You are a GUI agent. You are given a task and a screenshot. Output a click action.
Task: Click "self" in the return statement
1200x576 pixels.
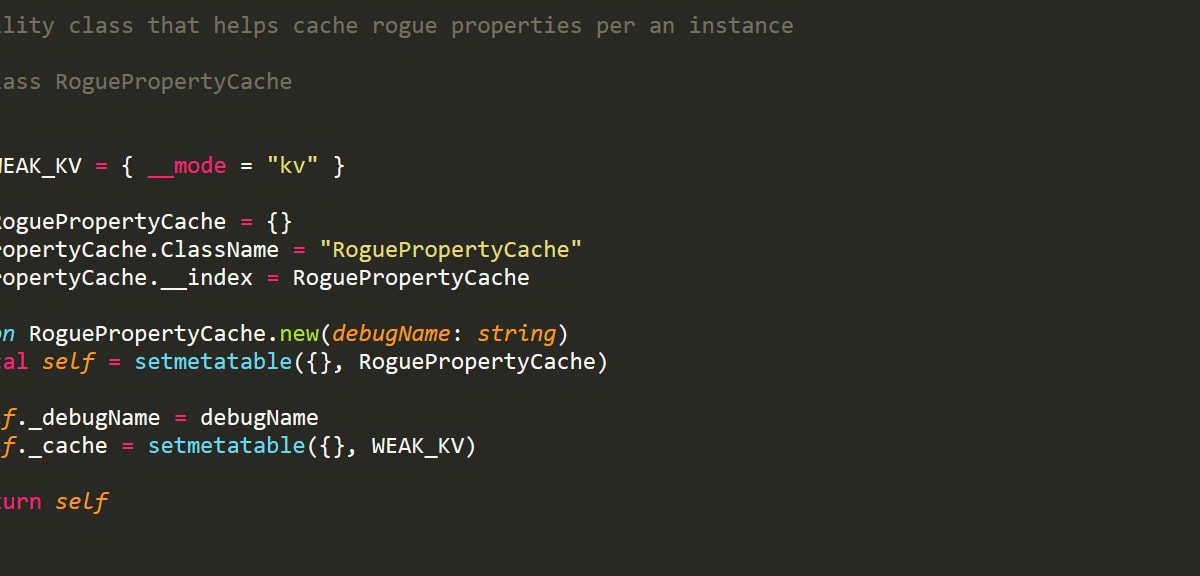point(81,501)
